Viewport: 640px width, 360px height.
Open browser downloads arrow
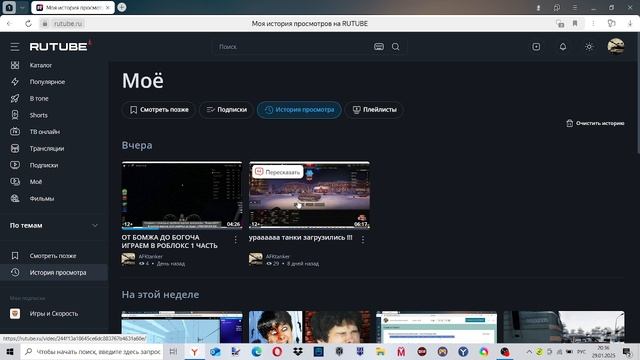(x=630, y=24)
